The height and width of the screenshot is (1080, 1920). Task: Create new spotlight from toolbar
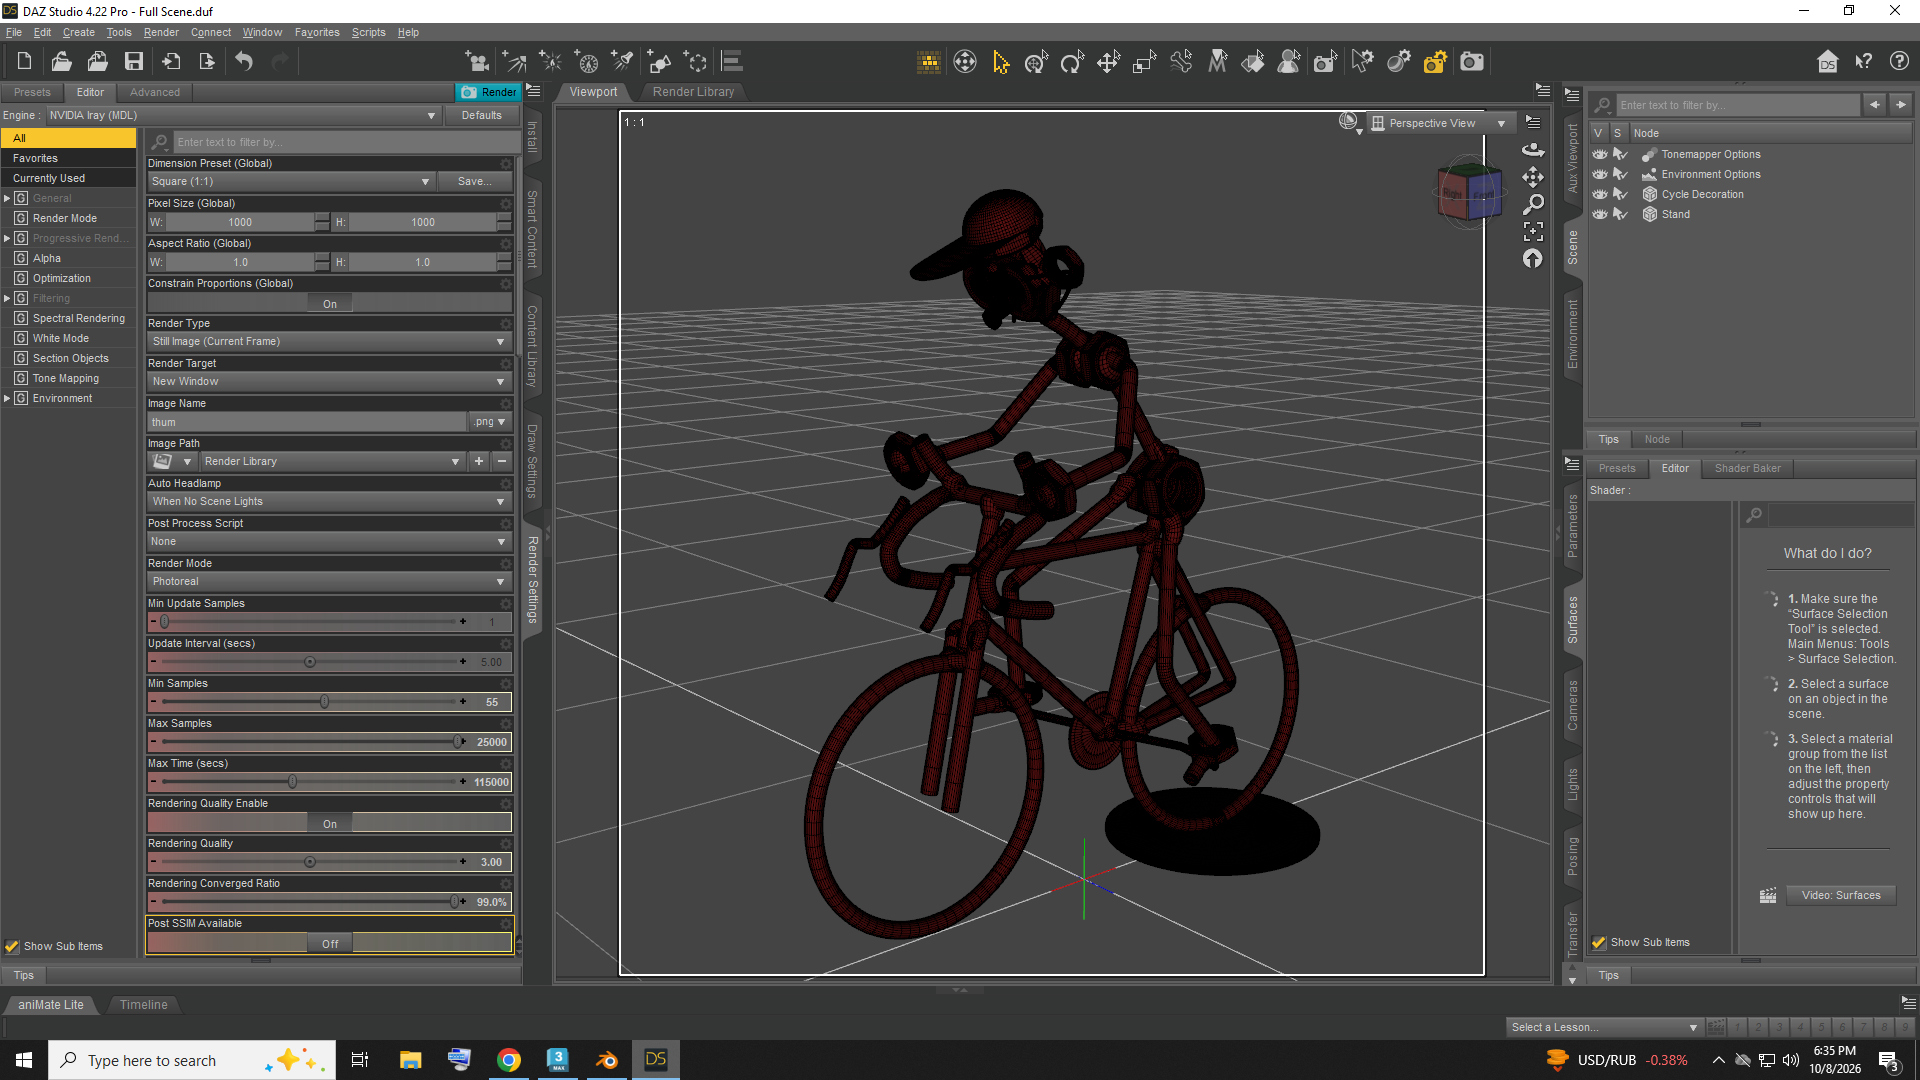(x=623, y=62)
